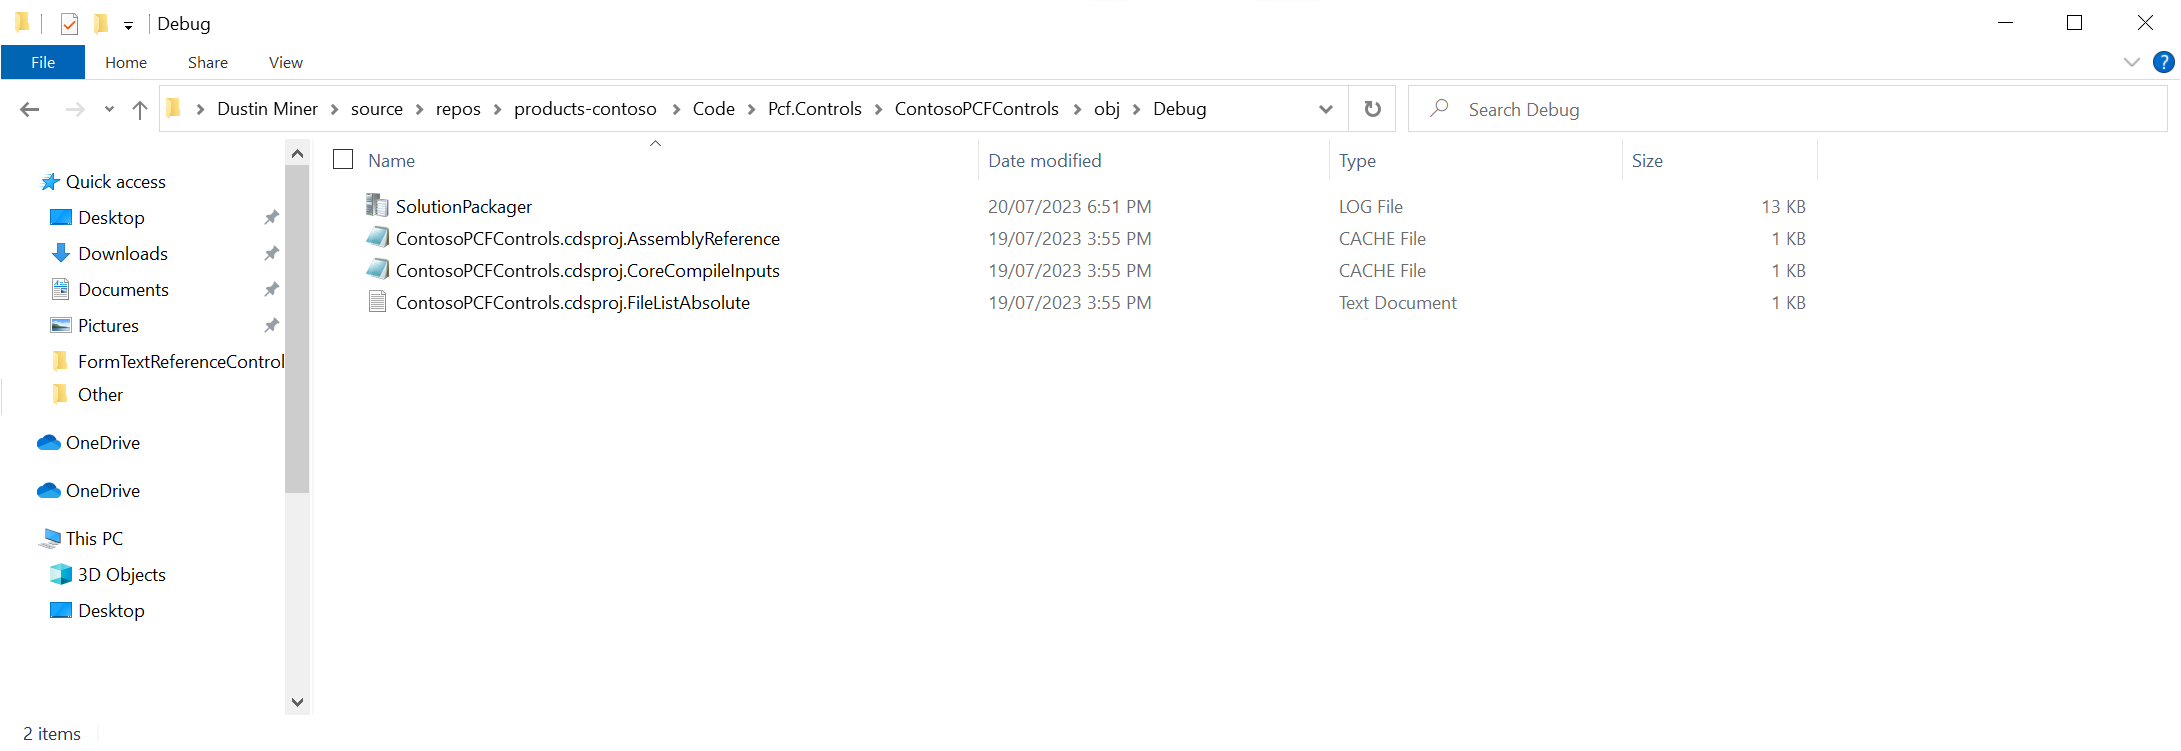The image size is (2181, 751).
Task: Expand the address bar history dropdown
Action: pyautogui.click(x=1325, y=109)
